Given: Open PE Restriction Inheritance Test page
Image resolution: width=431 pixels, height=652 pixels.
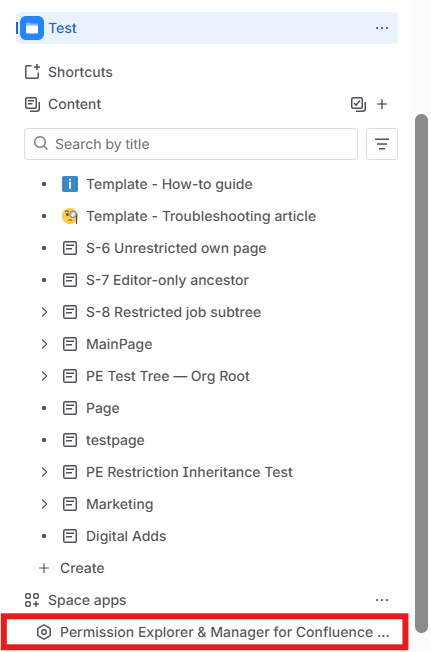Looking at the screenshot, I should click(189, 472).
